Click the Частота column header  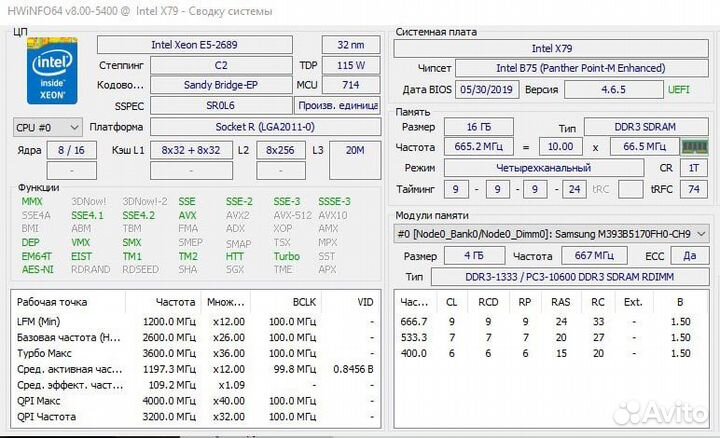(x=175, y=302)
